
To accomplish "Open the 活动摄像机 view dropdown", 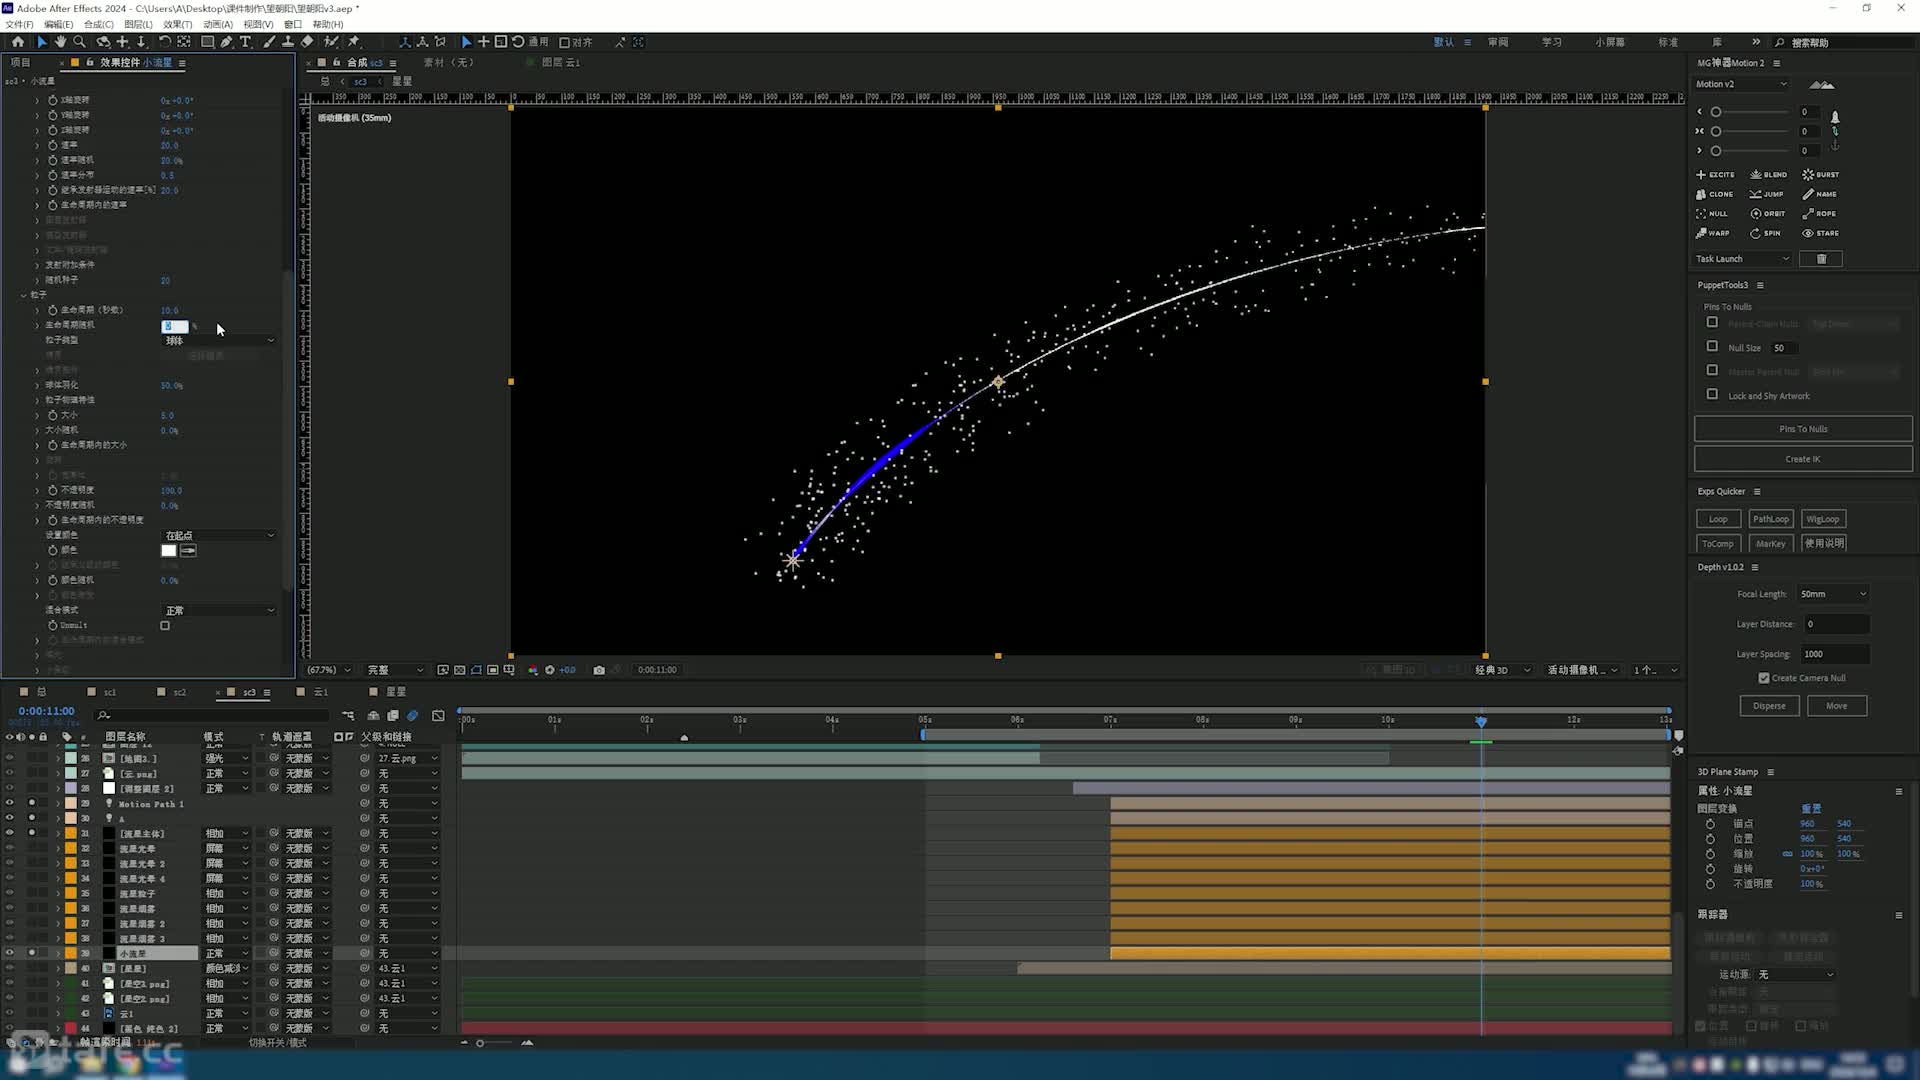I will tap(1583, 670).
